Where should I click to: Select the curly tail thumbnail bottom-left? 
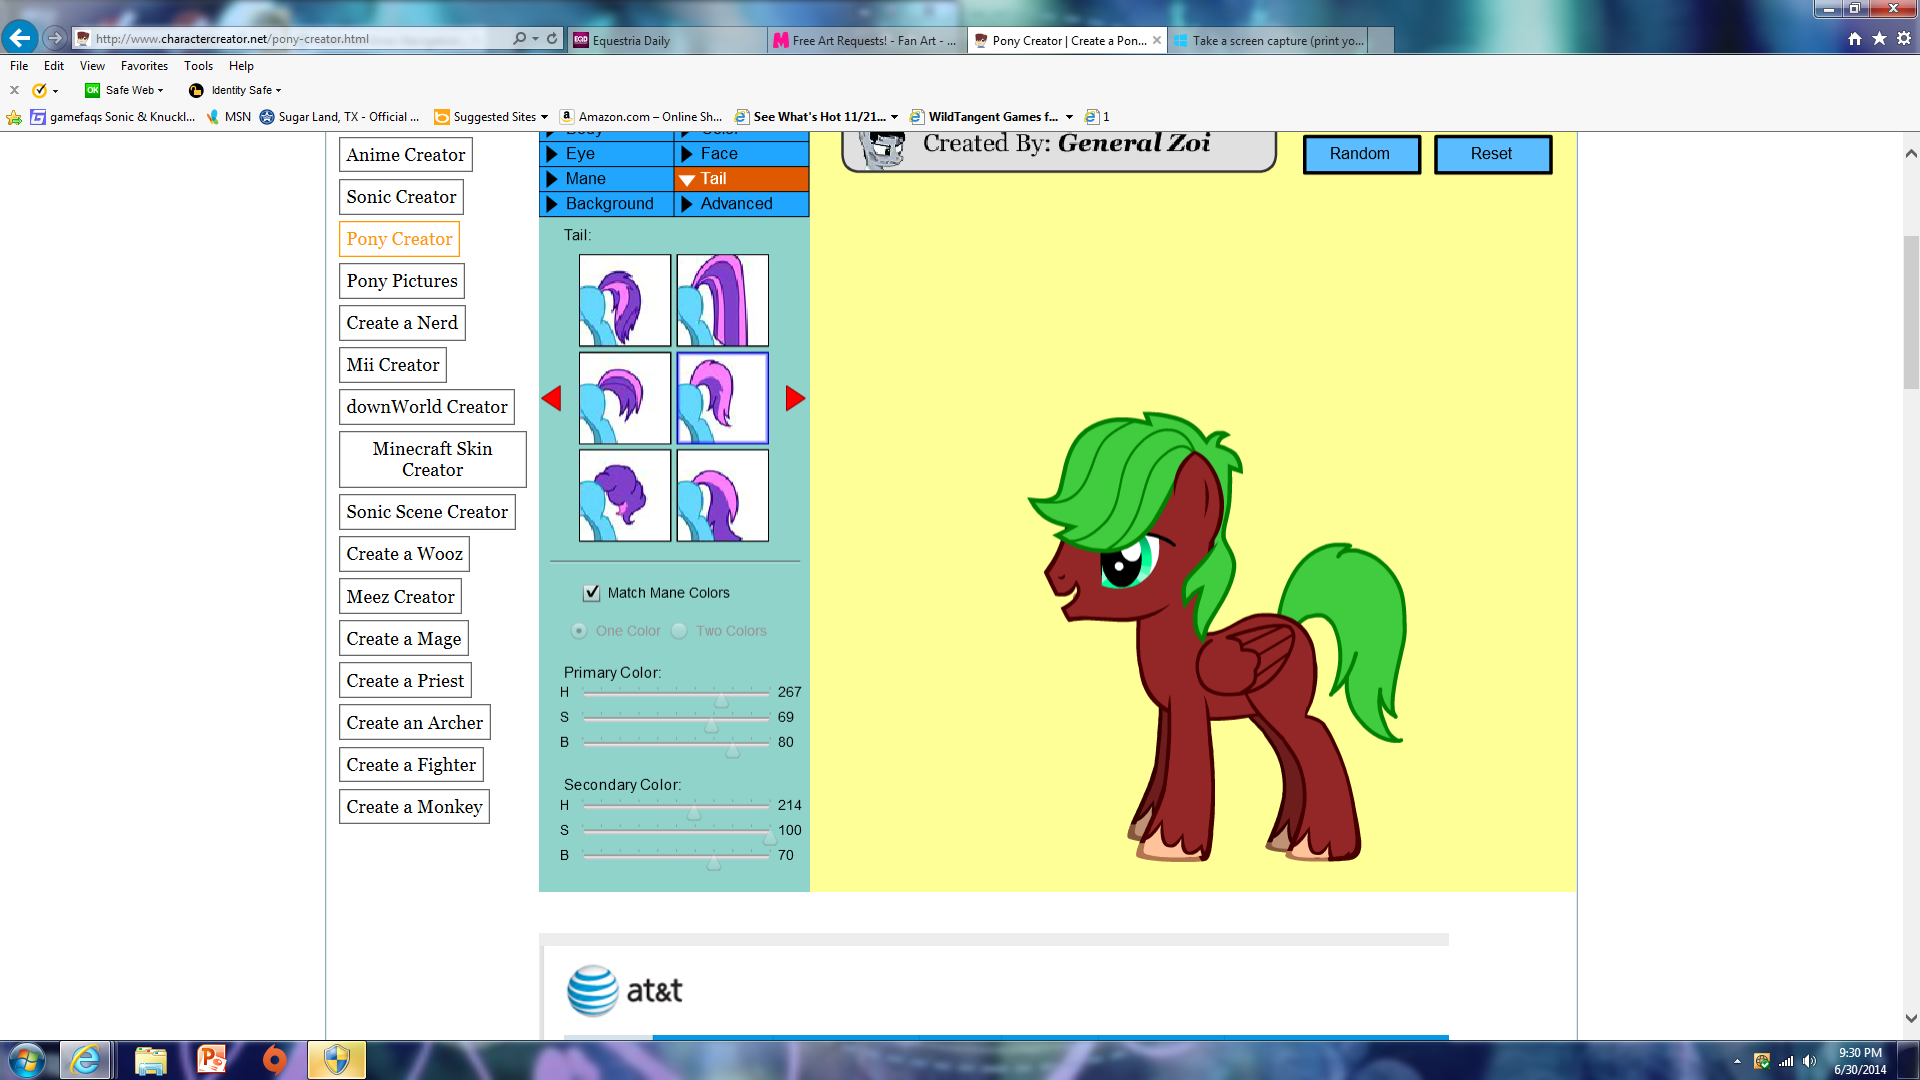625,495
